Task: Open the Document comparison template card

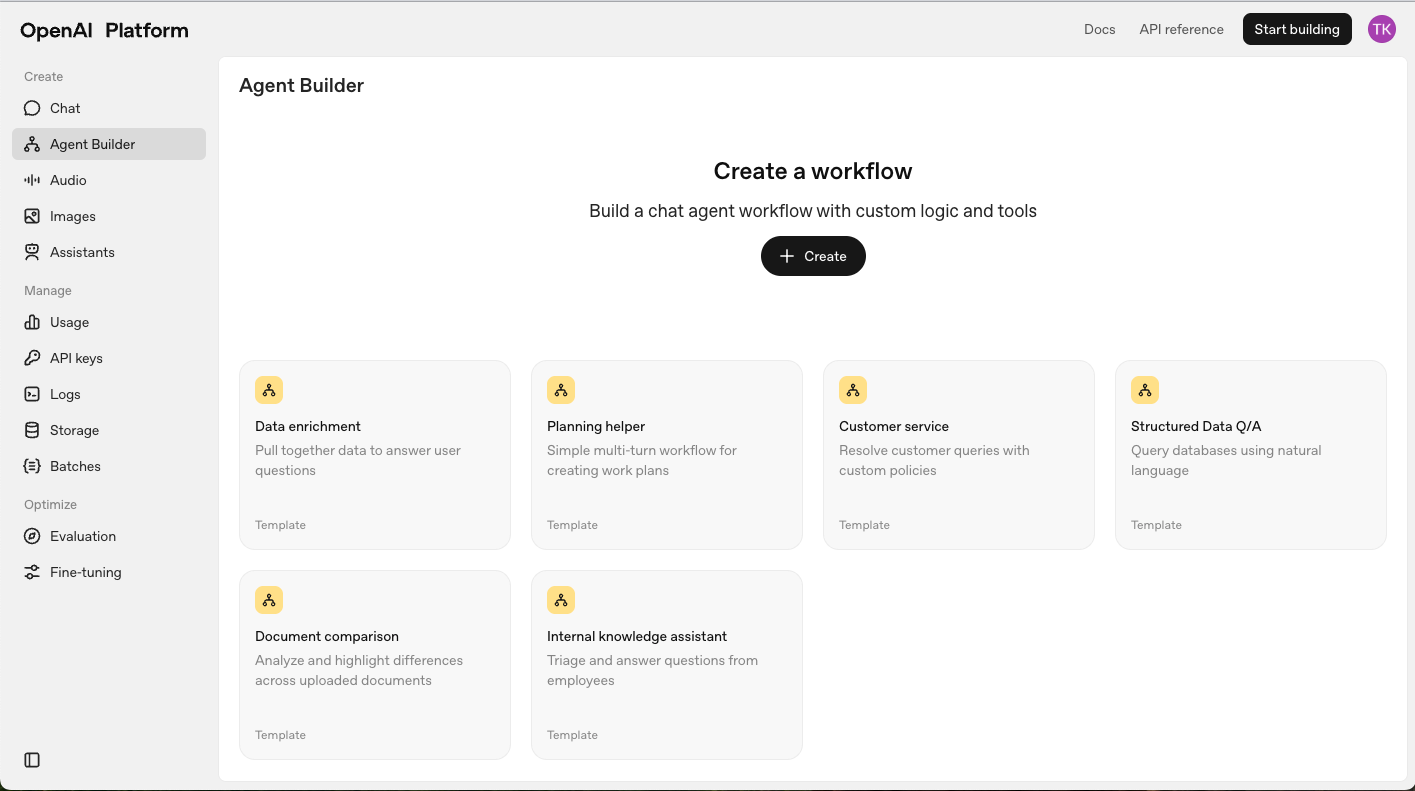Action: click(374, 664)
